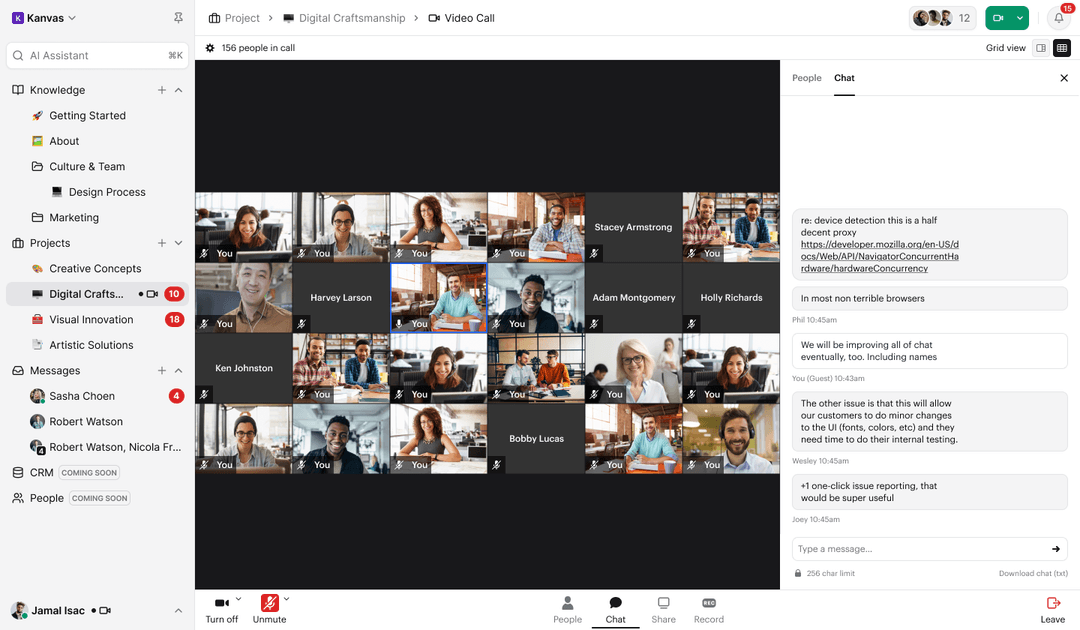The width and height of the screenshot is (1080, 630).
Task: Click Sasha Choen's avatar in Messages
Action: coord(37,396)
